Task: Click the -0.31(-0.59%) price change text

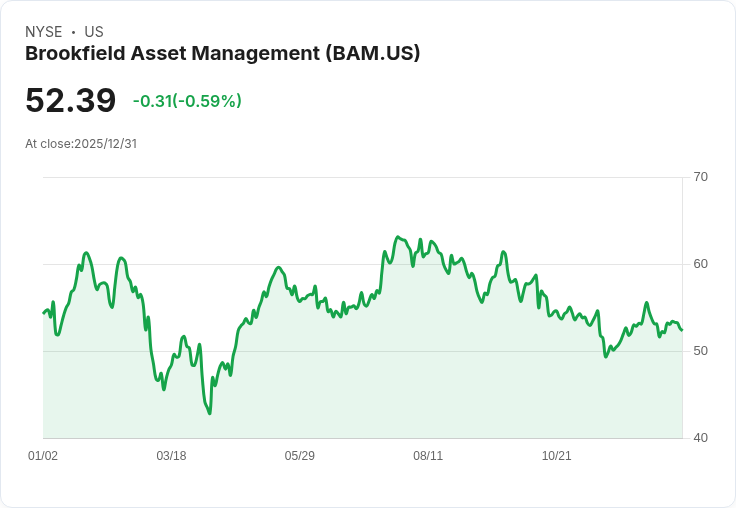Action: tap(187, 101)
